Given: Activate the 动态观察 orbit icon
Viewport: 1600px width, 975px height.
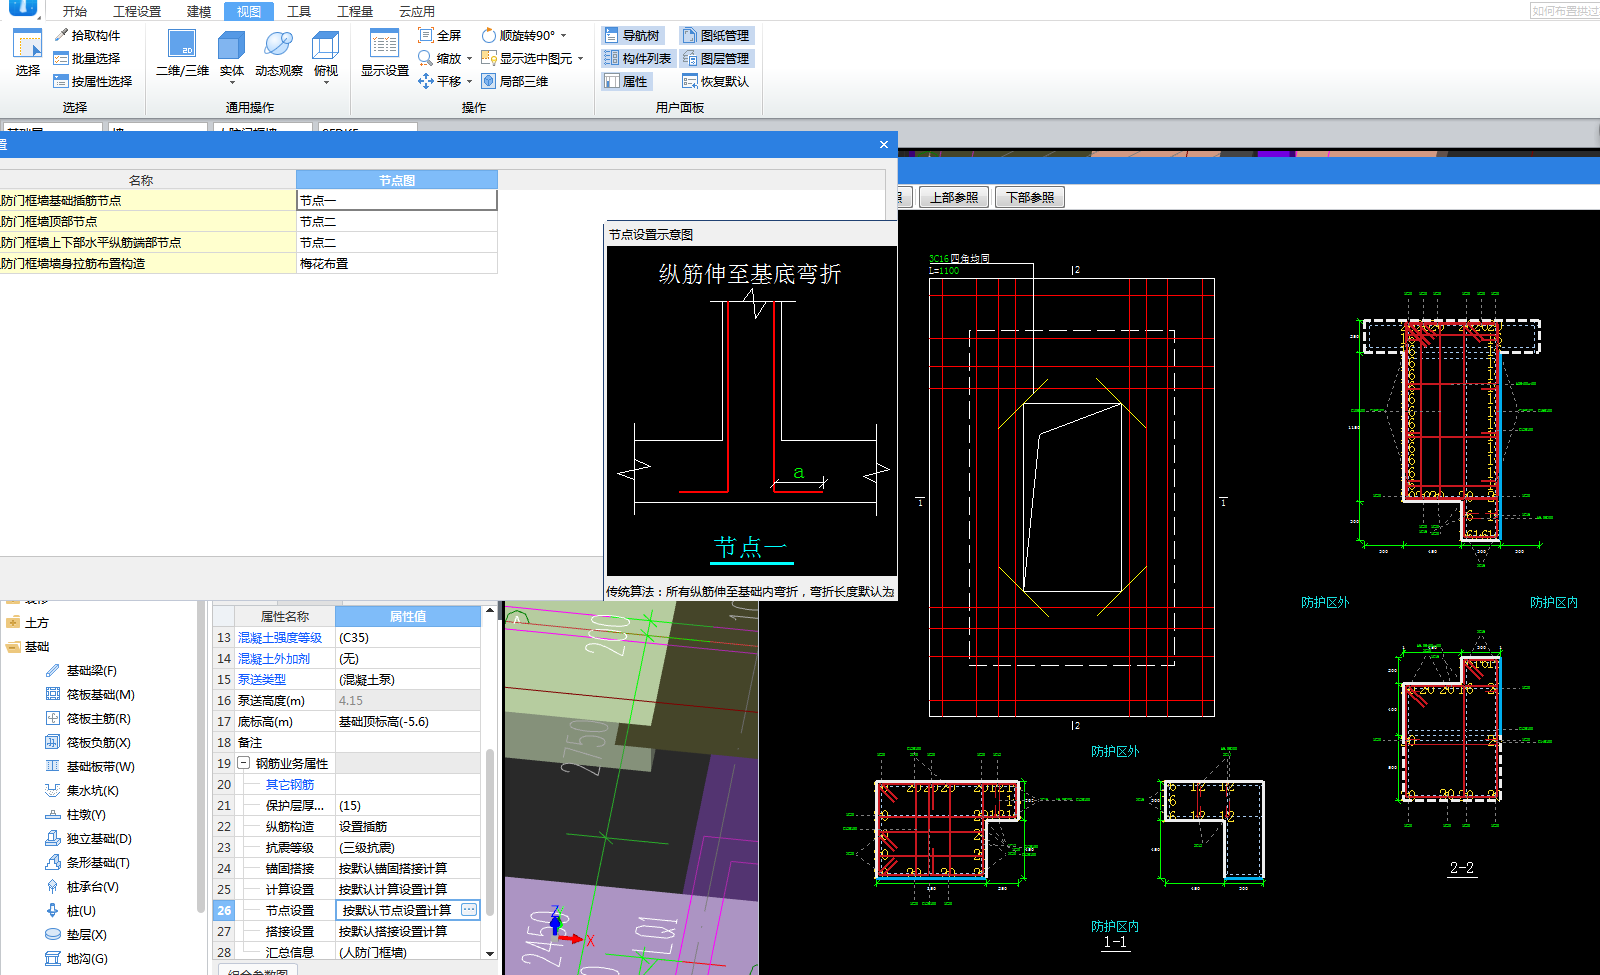Looking at the screenshot, I should coord(278,45).
